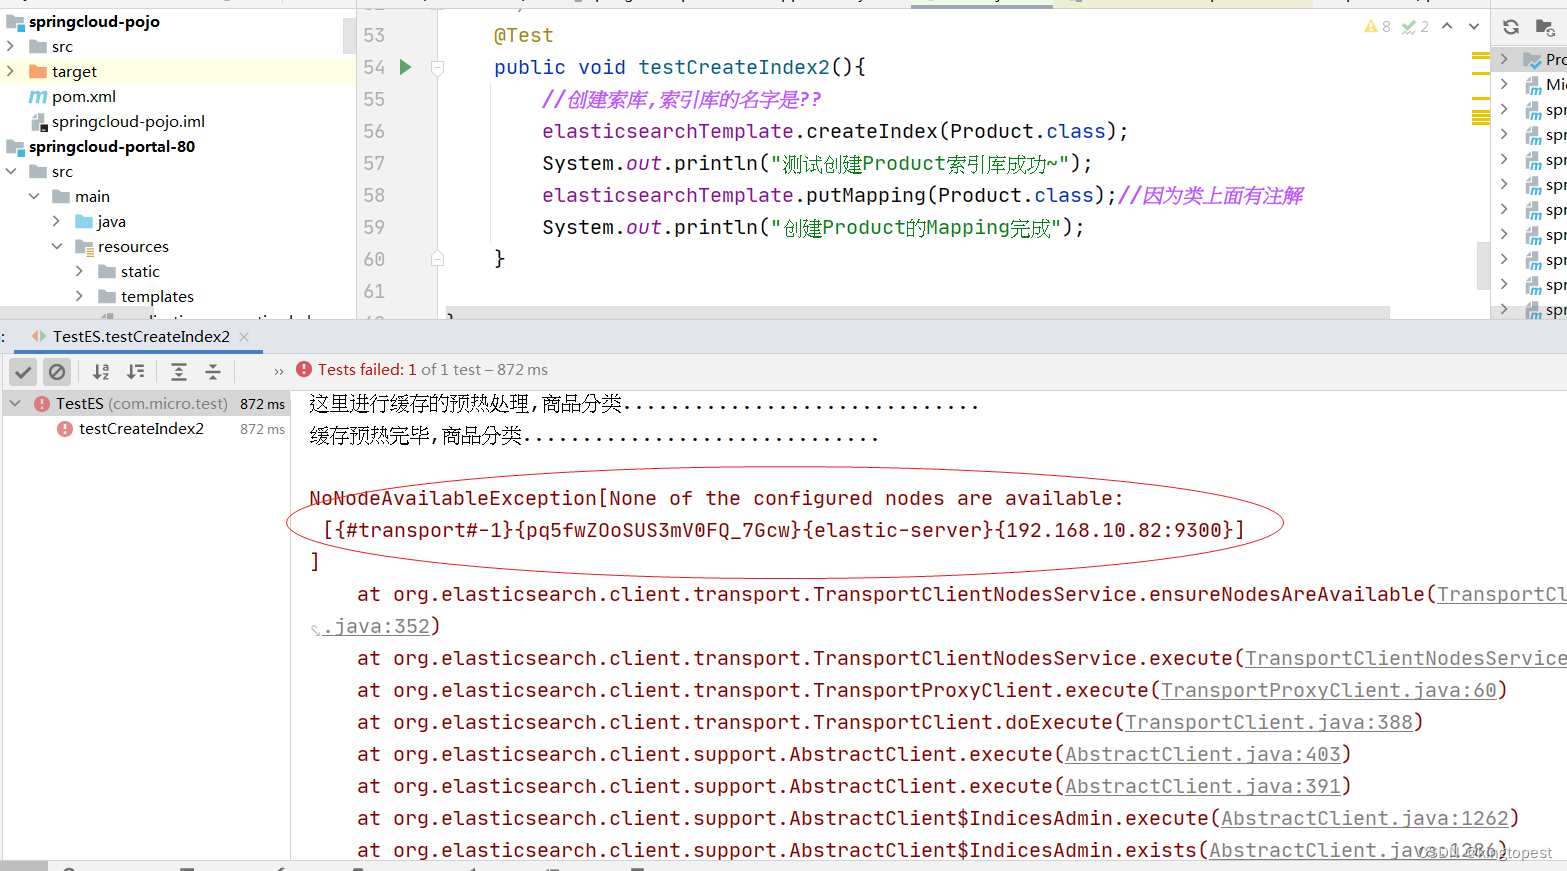This screenshot has width=1567, height=871.
Task: Expand all nodes in the test results tree
Action: pos(179,371)
